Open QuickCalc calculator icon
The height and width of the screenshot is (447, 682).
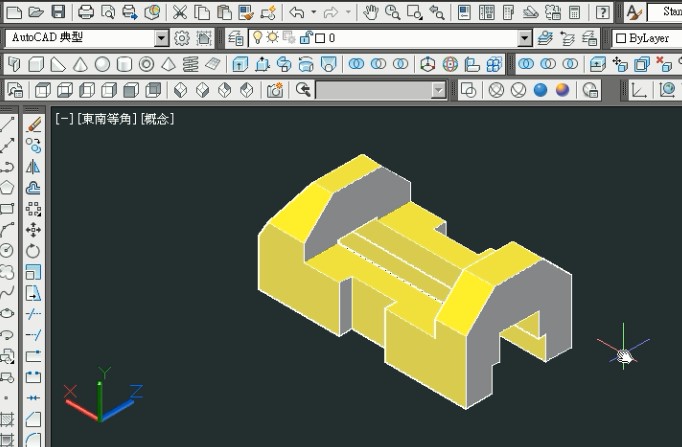pyautogui.click(x=575, y=12)
